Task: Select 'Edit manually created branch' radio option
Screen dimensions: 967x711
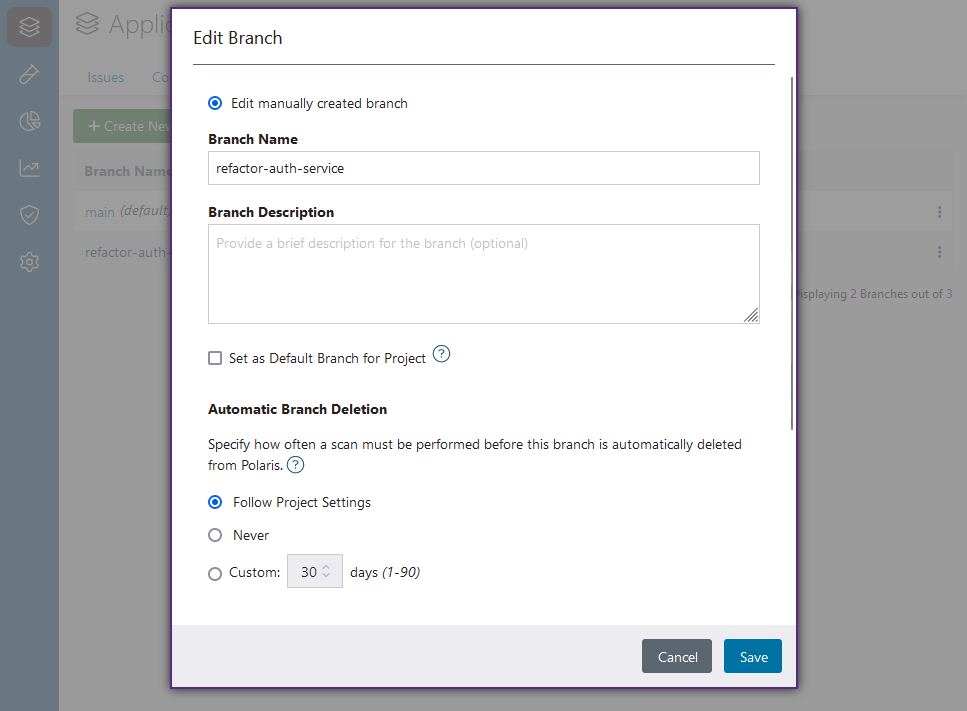Action: click(x=215, y=103)
